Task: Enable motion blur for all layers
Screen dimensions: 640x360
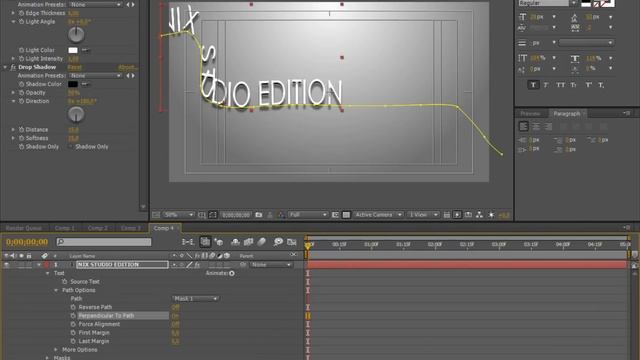Action: tap(262, 242)
